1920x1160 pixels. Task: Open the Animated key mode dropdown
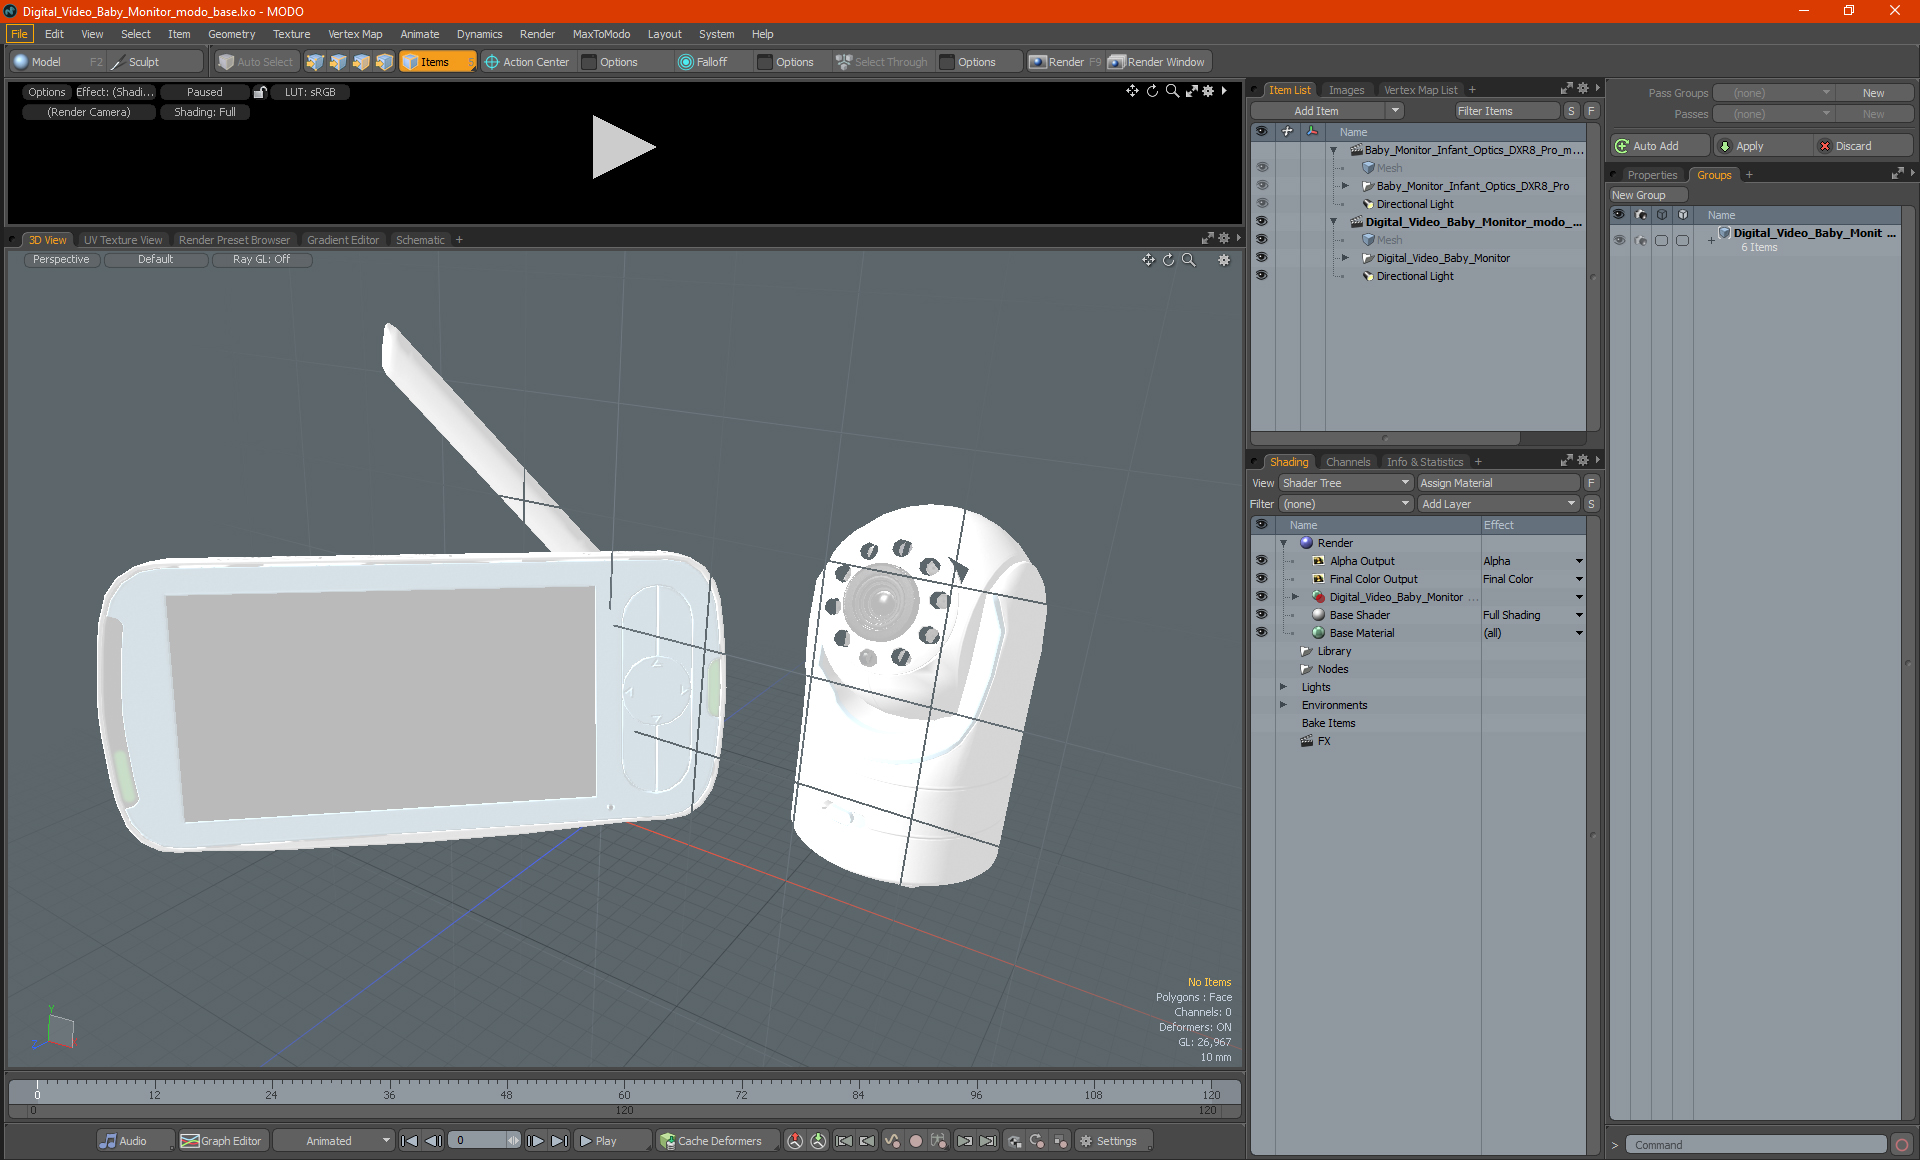336,1141
